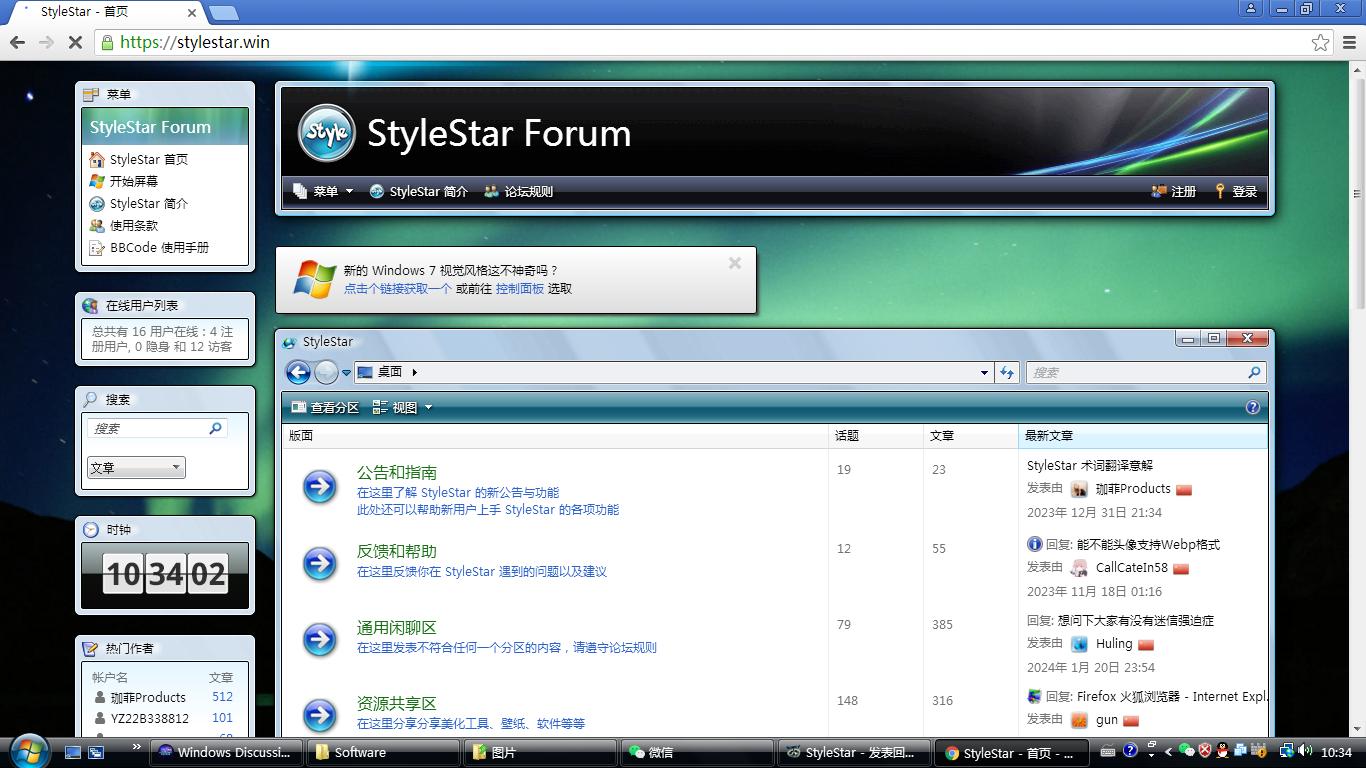Open the Huling user profile link
This screenshot has width=1366, height=768.
1114,644
